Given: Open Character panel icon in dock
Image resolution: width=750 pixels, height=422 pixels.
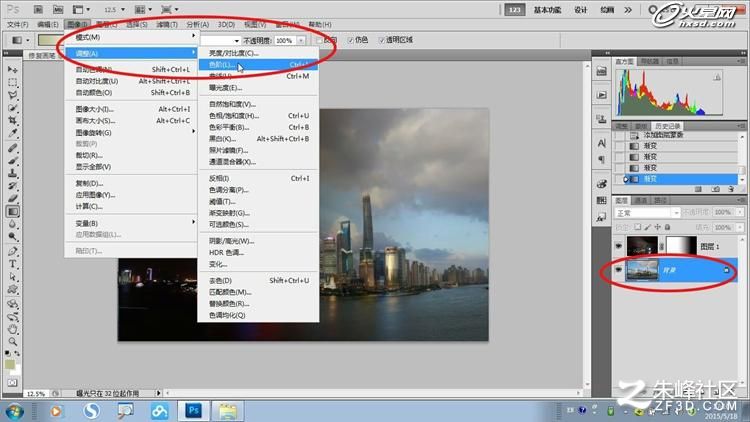Looking at the screenshot, I should click(x=602, y=143).
